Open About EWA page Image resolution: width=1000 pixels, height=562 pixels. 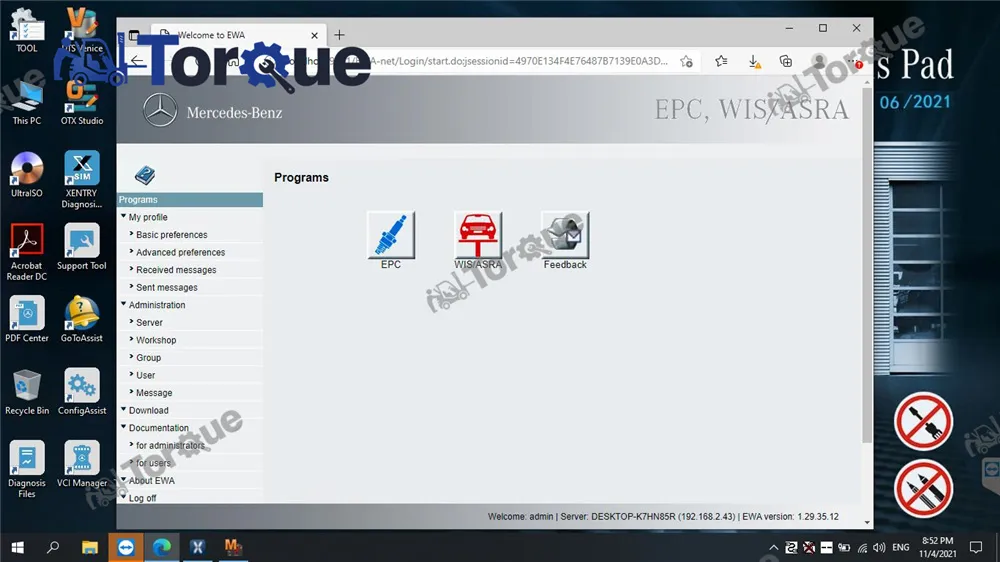click(152, 480)
